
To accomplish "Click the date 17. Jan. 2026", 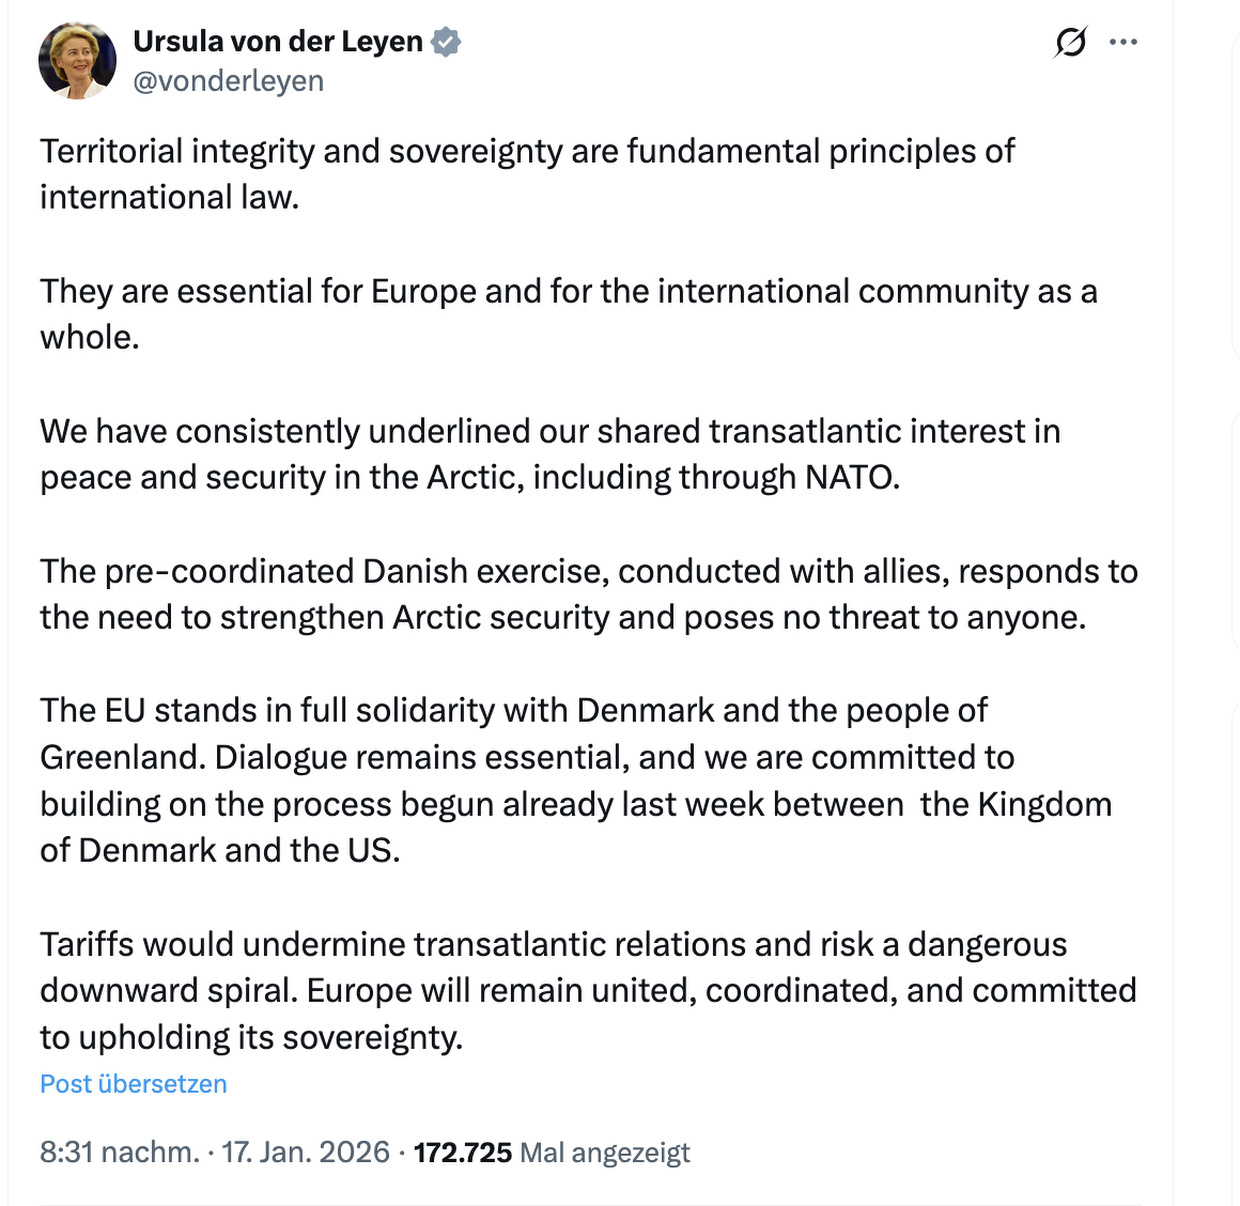I will tap(305, 1152).
